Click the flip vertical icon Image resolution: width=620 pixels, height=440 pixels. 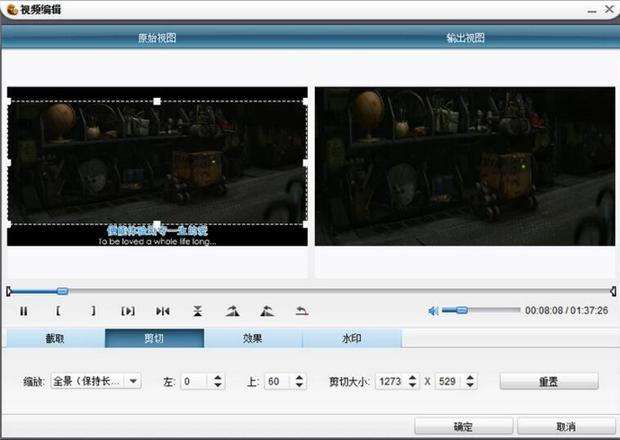[198, 312]
